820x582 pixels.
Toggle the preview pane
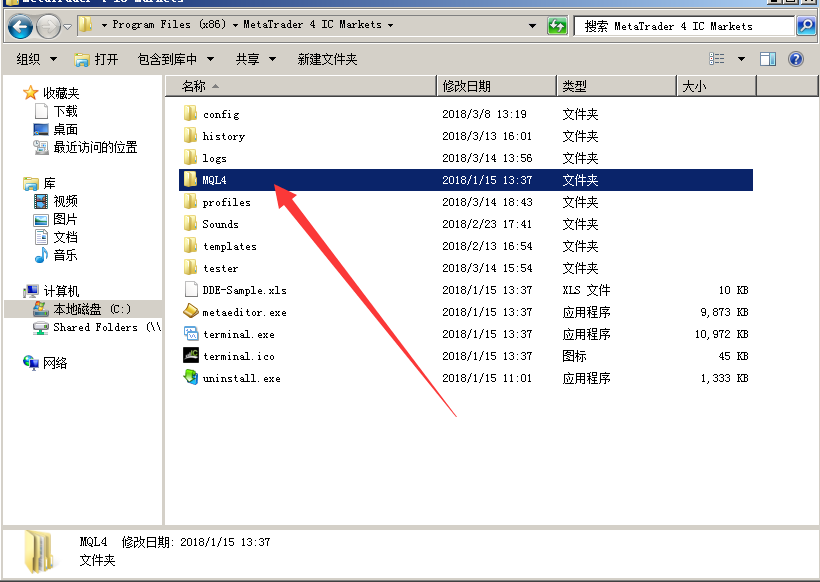(x=768, y=59)
